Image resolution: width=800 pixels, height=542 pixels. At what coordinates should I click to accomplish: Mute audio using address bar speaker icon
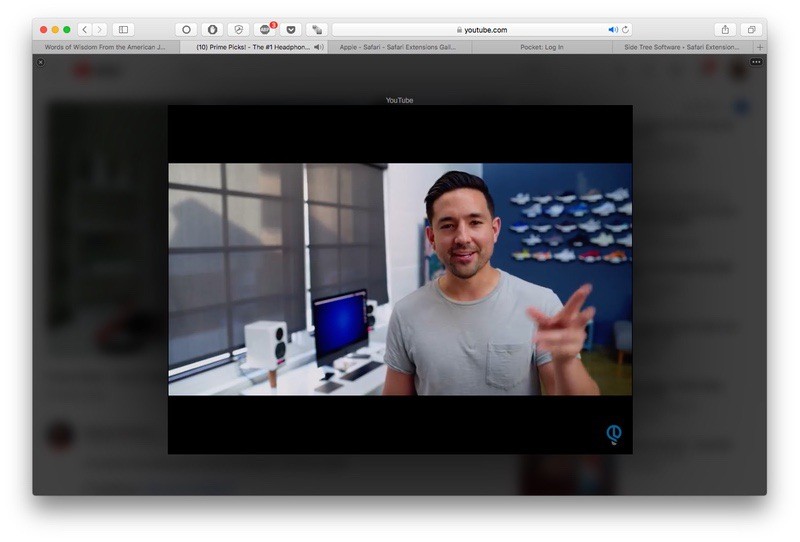click(613, 30)
